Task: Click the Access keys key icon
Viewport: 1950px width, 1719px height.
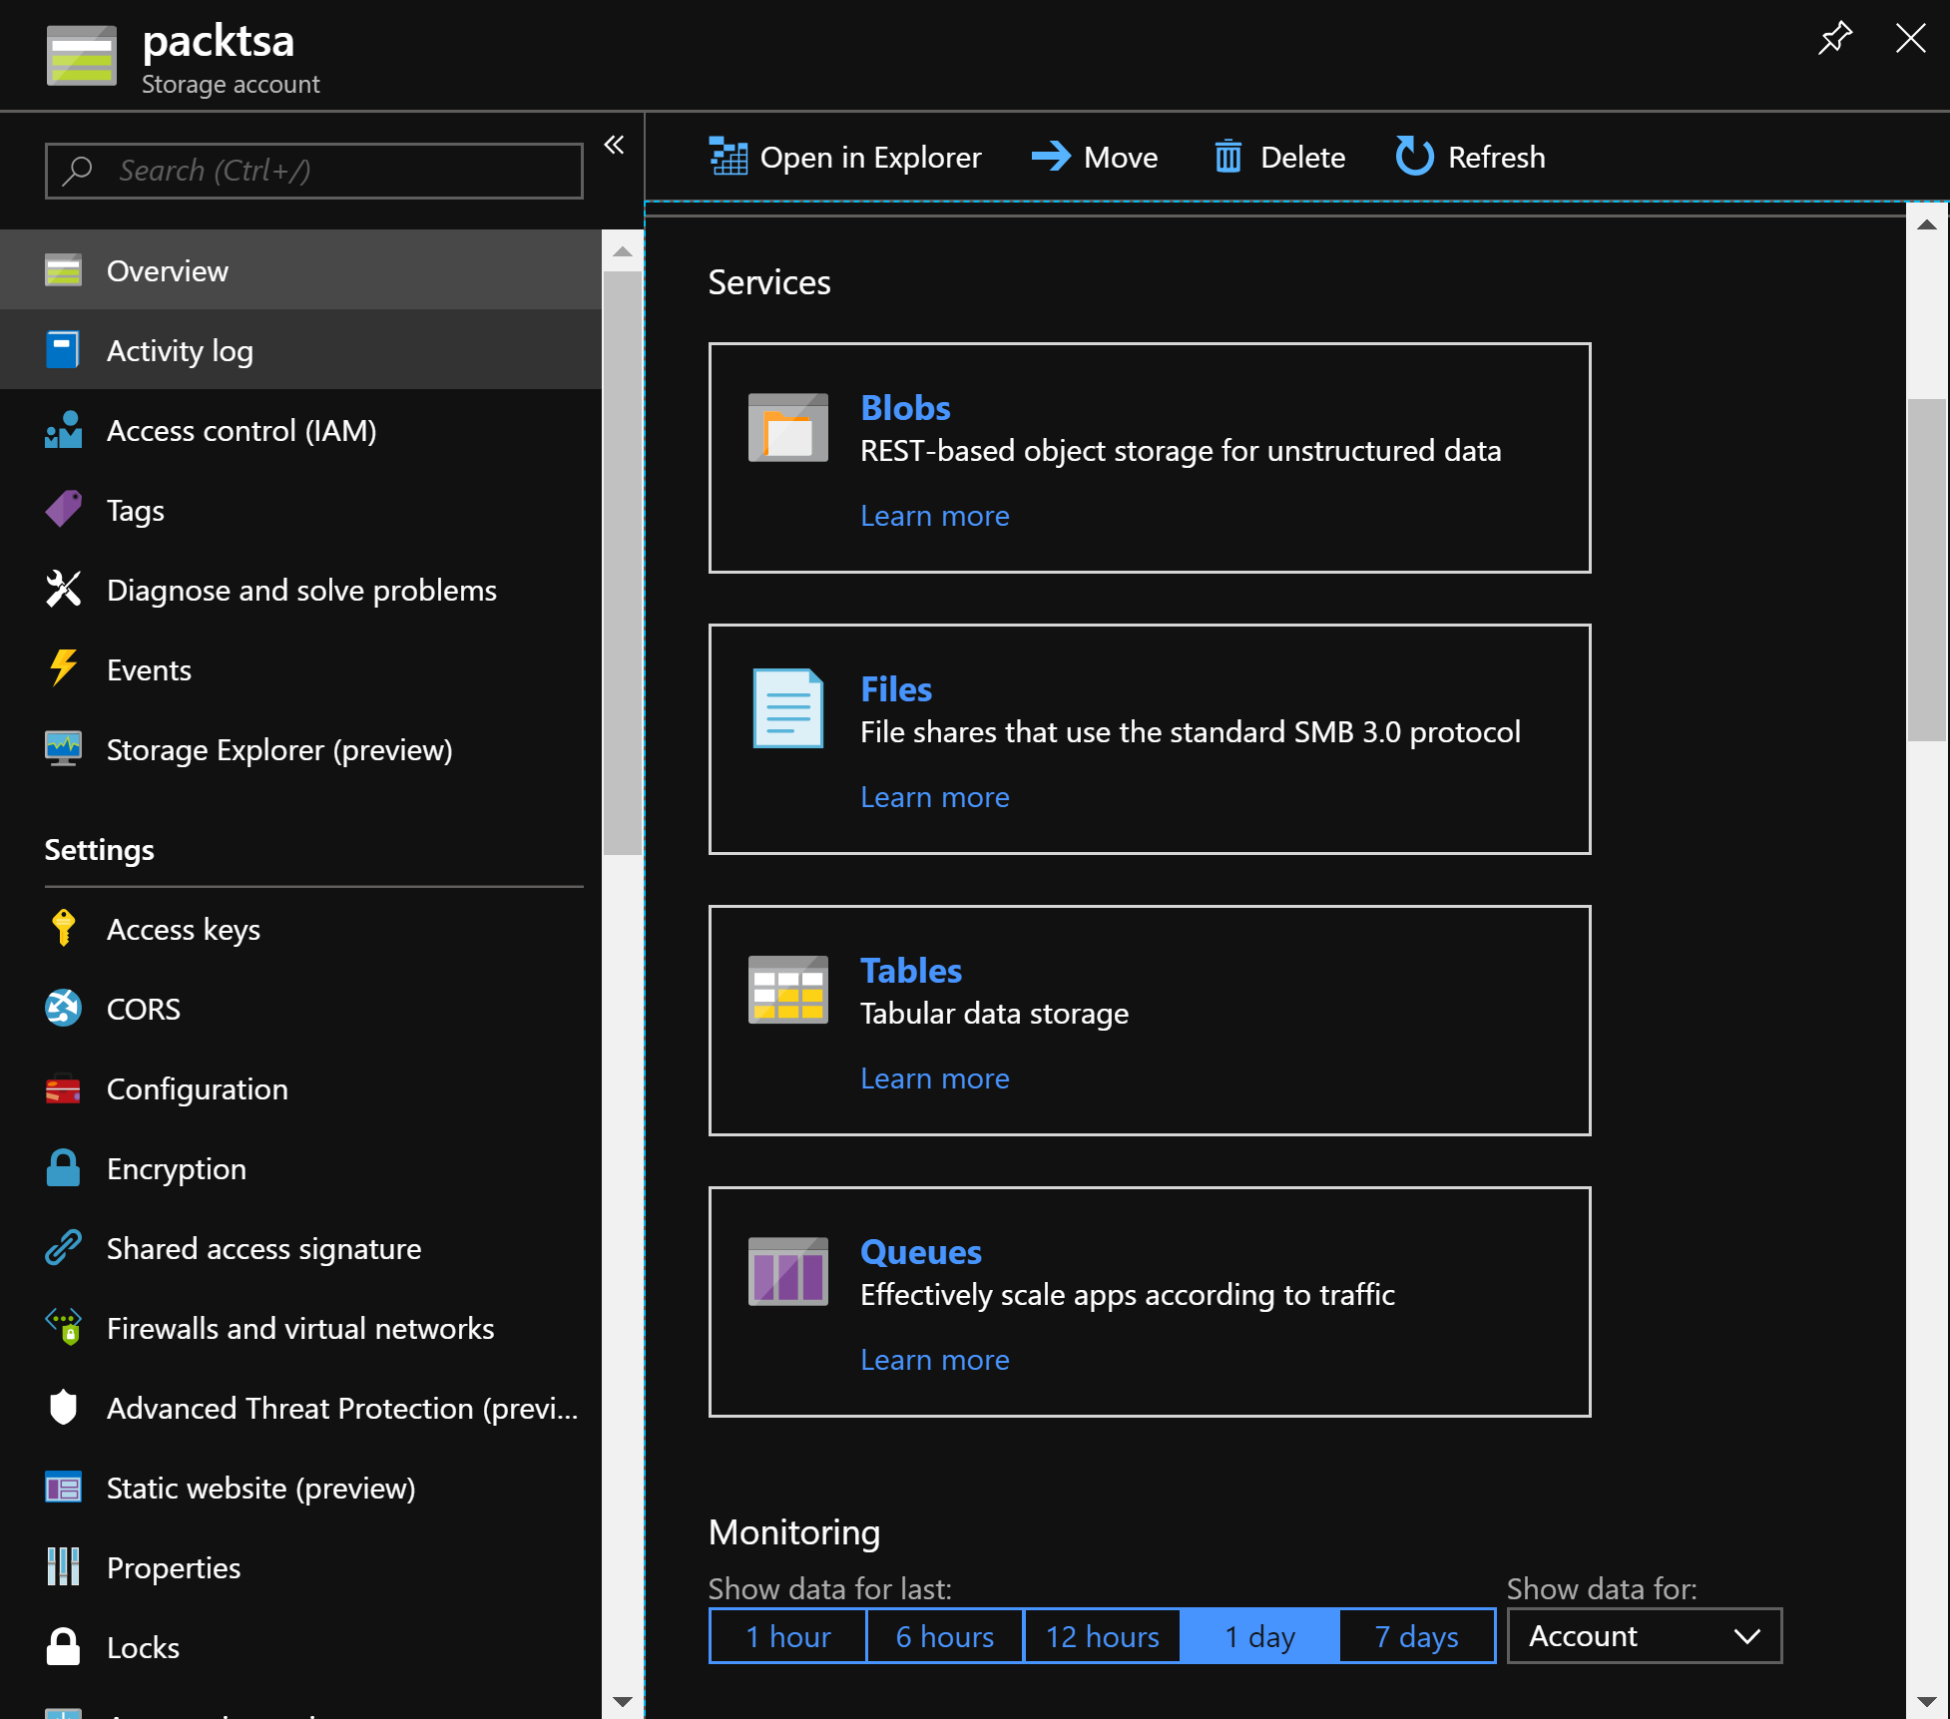Action: click(x=63, y=928)
